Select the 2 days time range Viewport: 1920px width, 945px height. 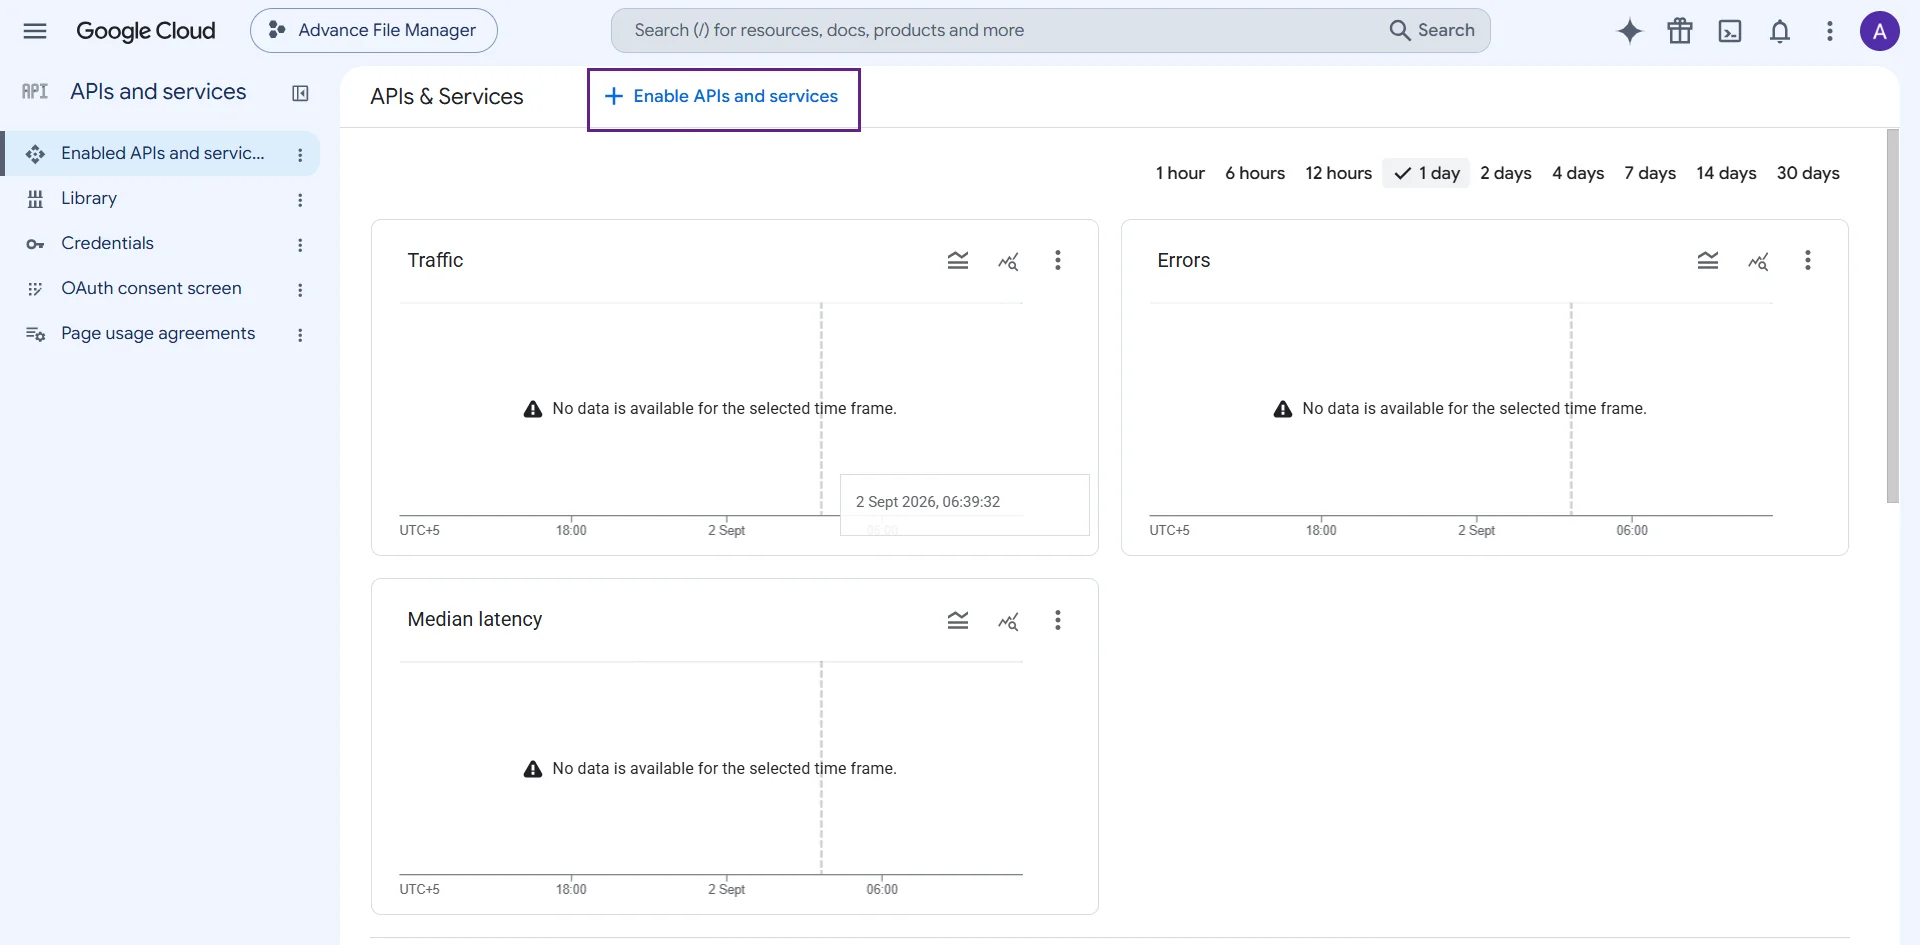click(1506, 173)
